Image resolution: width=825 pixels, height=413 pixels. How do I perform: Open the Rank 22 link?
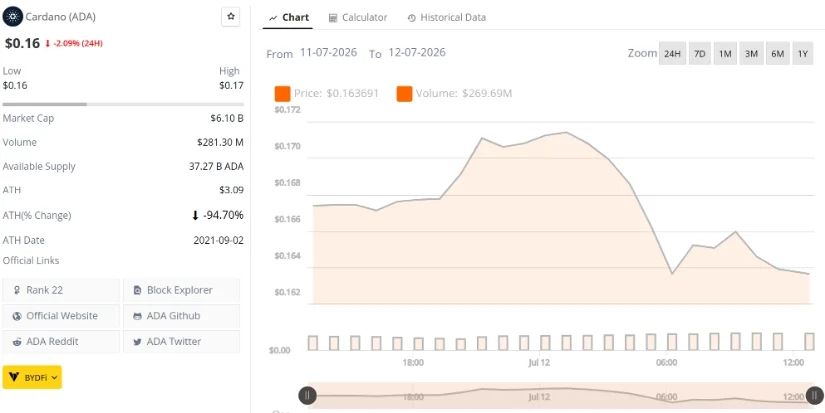click(x=61, y=290)
